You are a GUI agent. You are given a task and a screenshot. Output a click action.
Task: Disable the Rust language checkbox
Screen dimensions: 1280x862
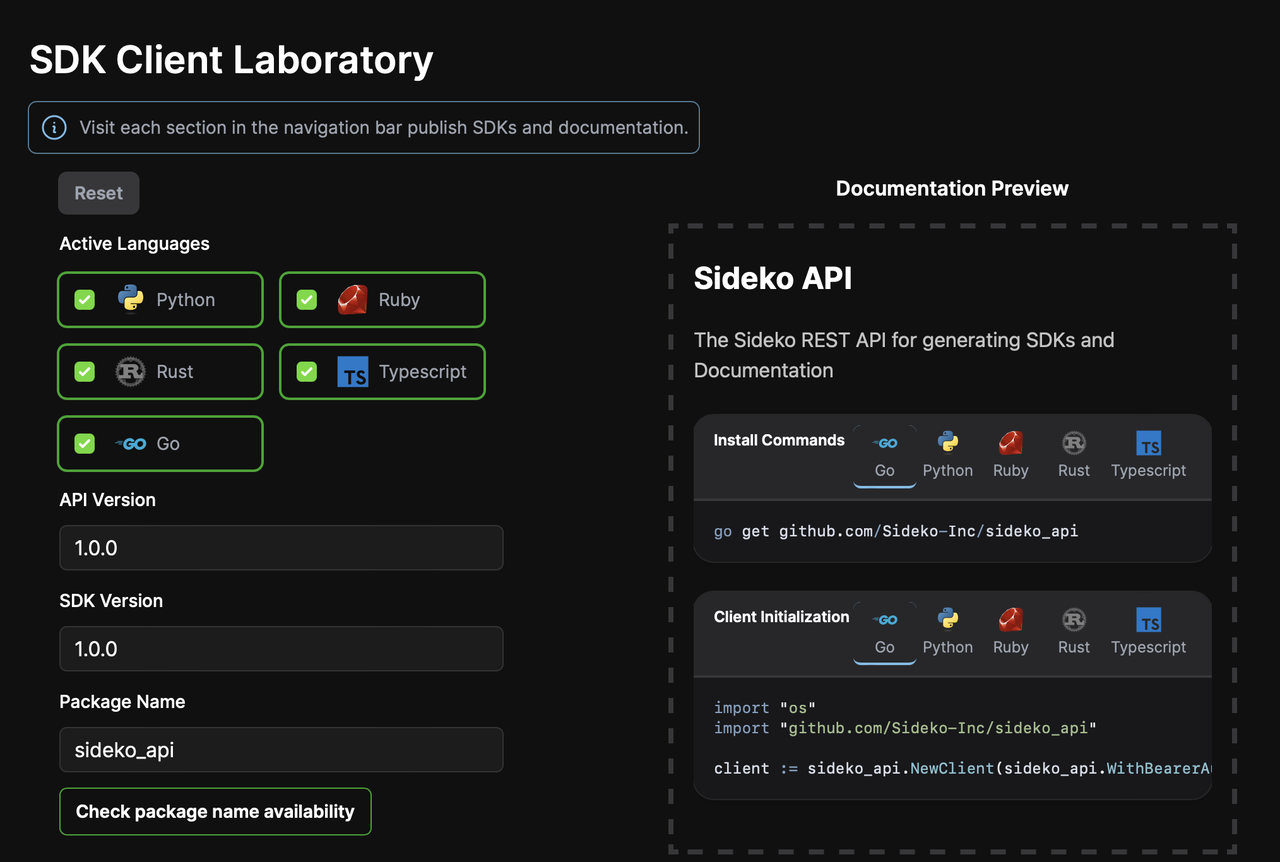[x=85, y=372]
